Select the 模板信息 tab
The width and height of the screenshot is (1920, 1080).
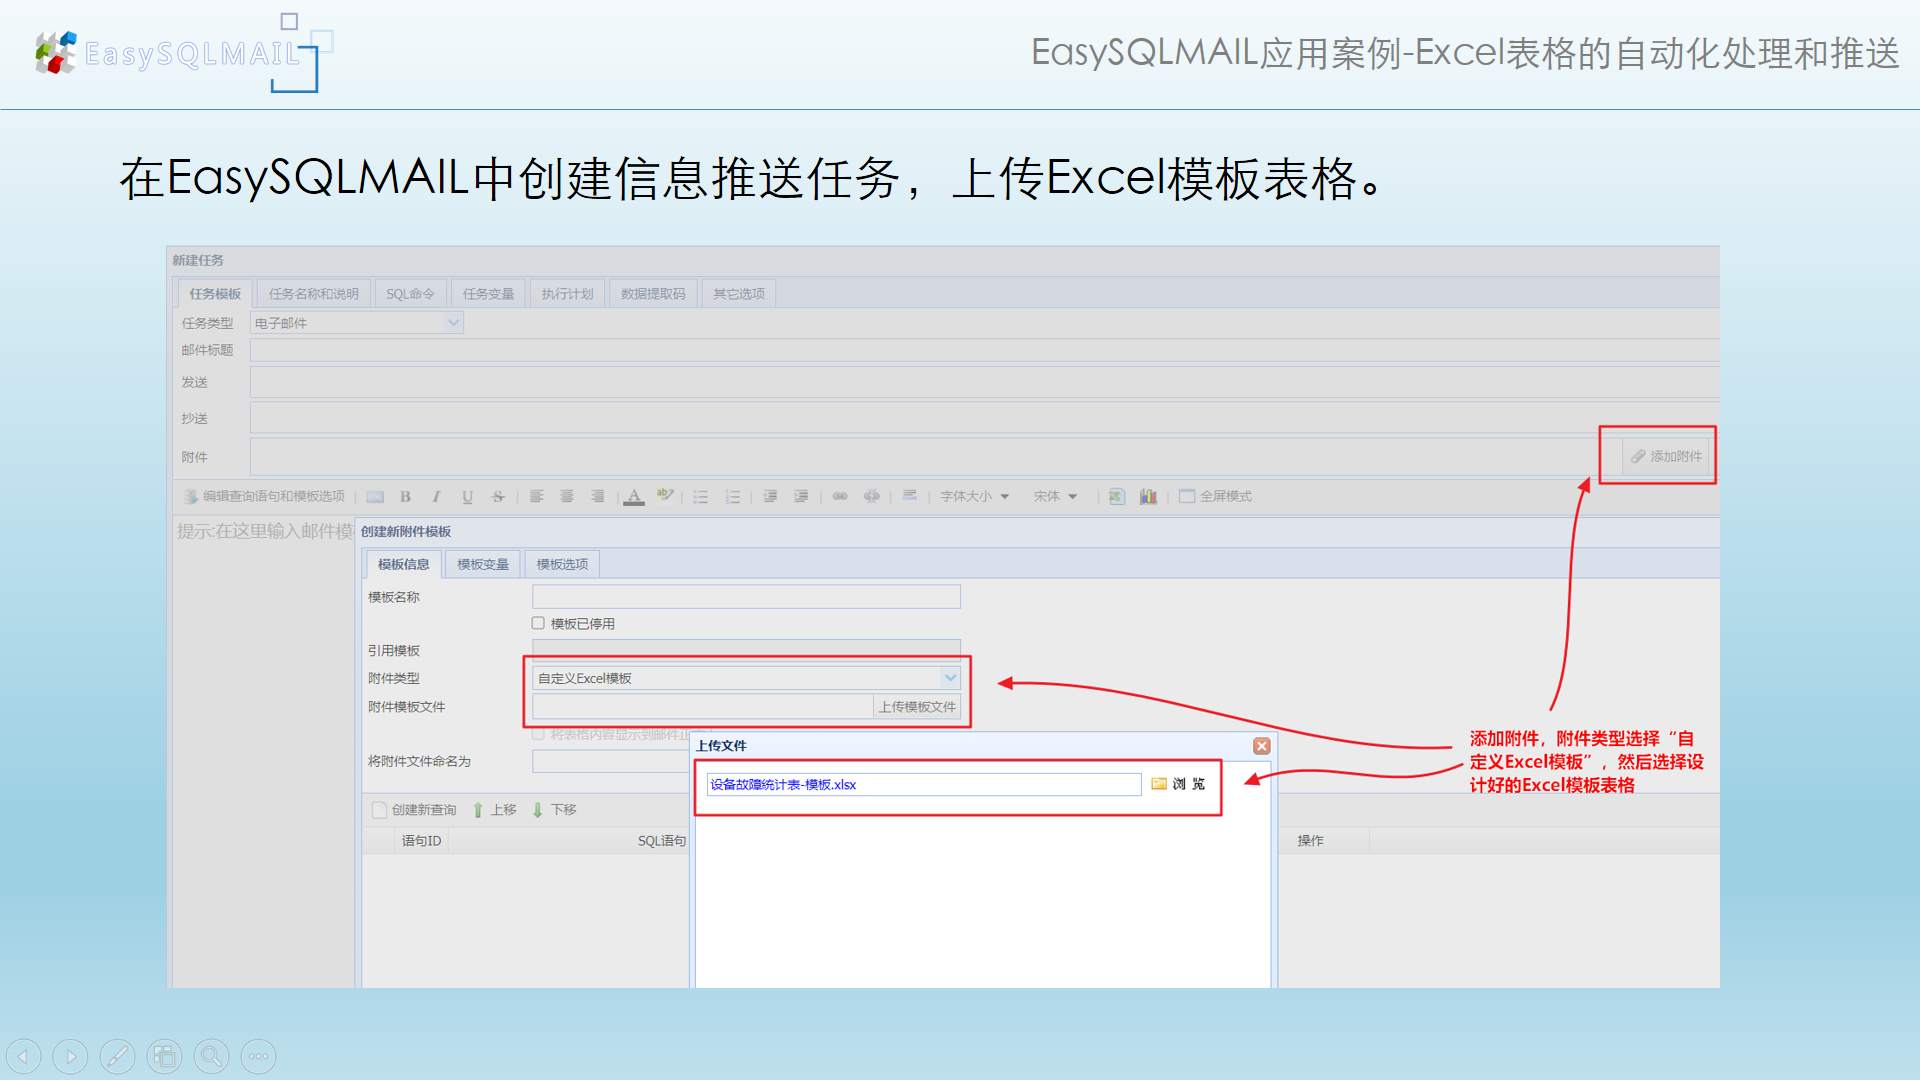coord(404,565)
